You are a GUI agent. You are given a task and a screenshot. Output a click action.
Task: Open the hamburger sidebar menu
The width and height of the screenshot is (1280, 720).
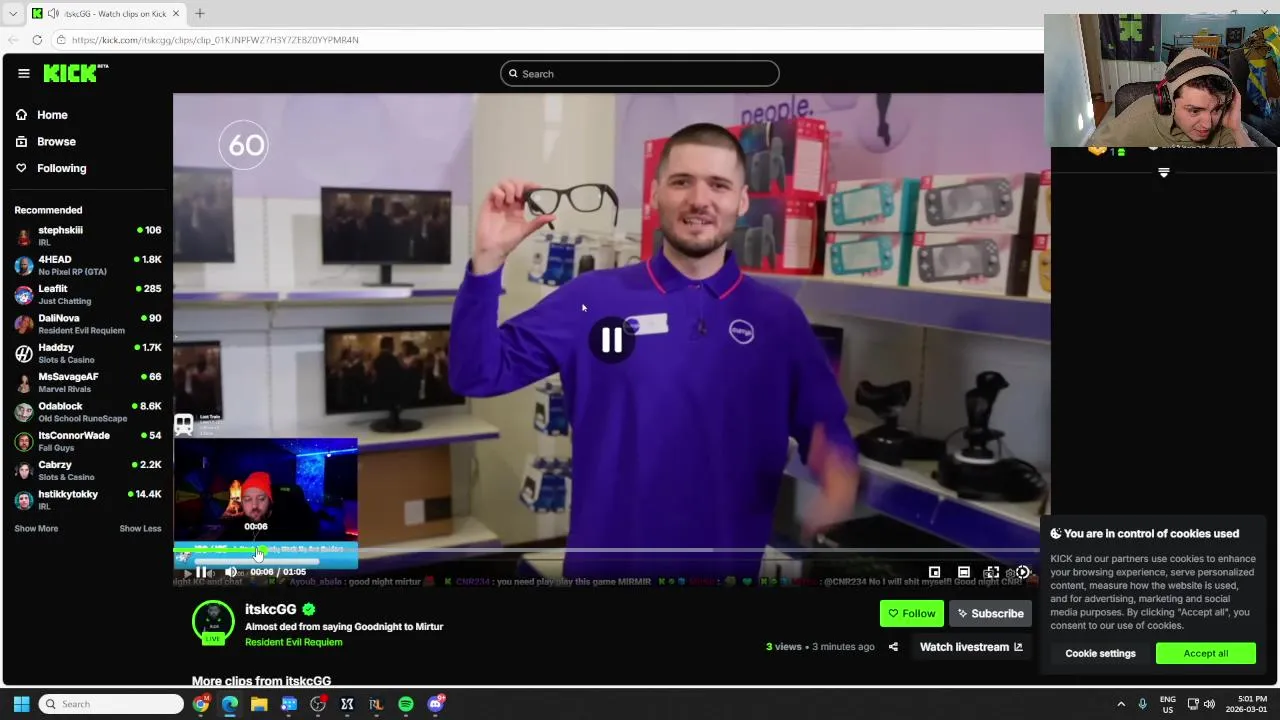pyautogui.click(x=23, y=73)
